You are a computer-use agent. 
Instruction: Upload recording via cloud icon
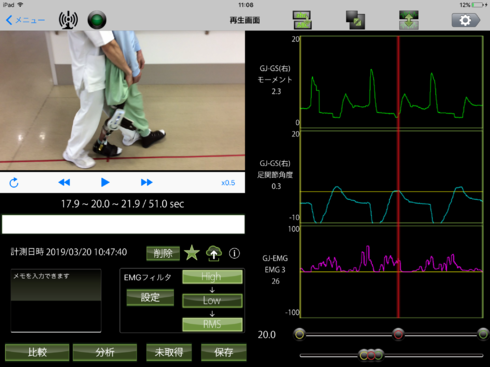[x=214, y=253]
